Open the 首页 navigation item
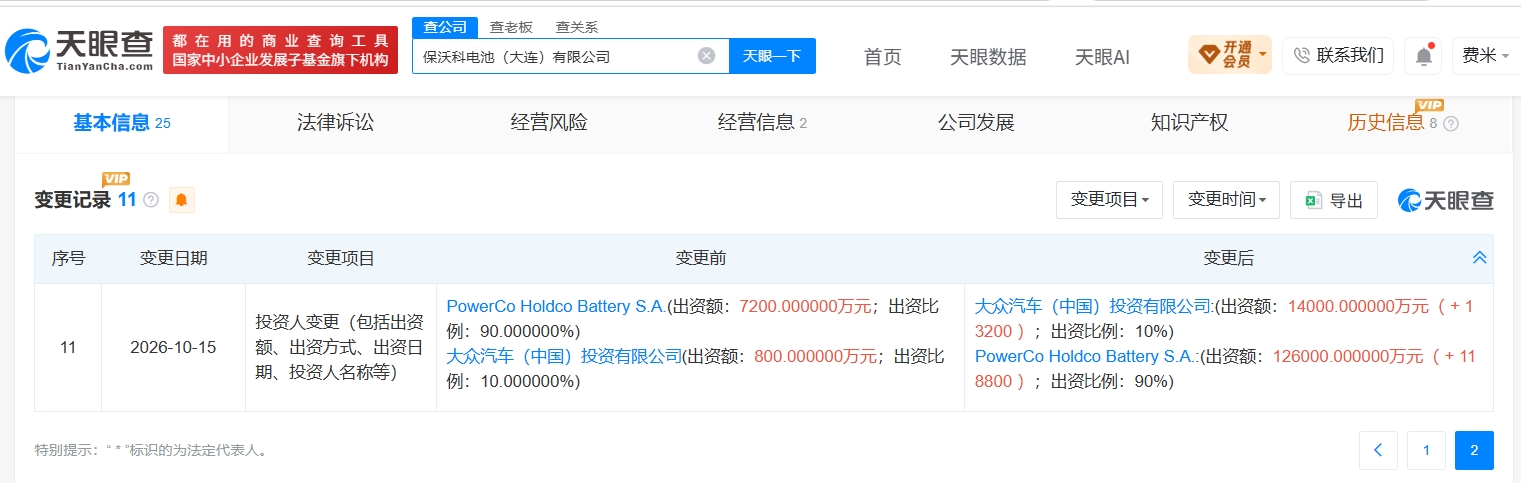This screenshot has width=1521, height=483. (882, 57)
